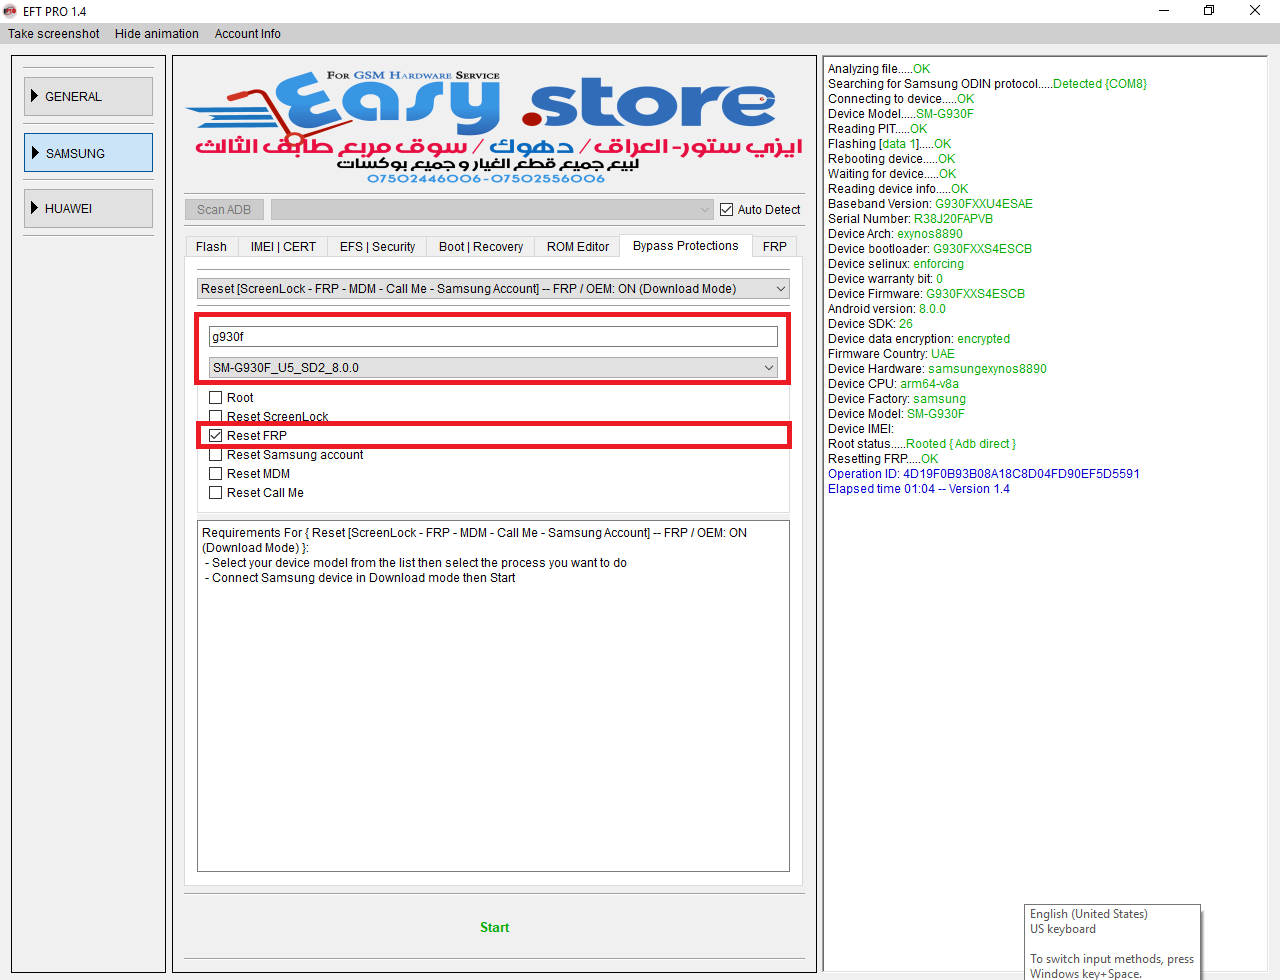
Task: Switch to the ROM Editor tab
Action: (x=578, y=247)
